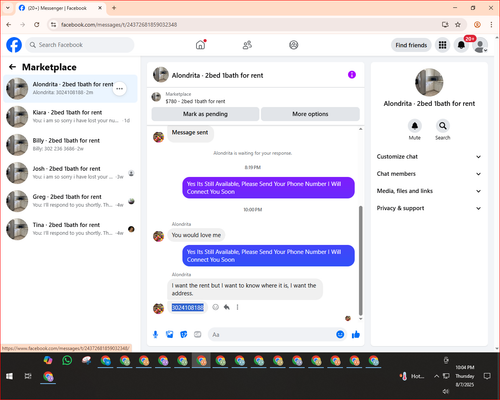Focus the Aa message input field
Screen dimensions: 500x400
click(x=272, y=334)
